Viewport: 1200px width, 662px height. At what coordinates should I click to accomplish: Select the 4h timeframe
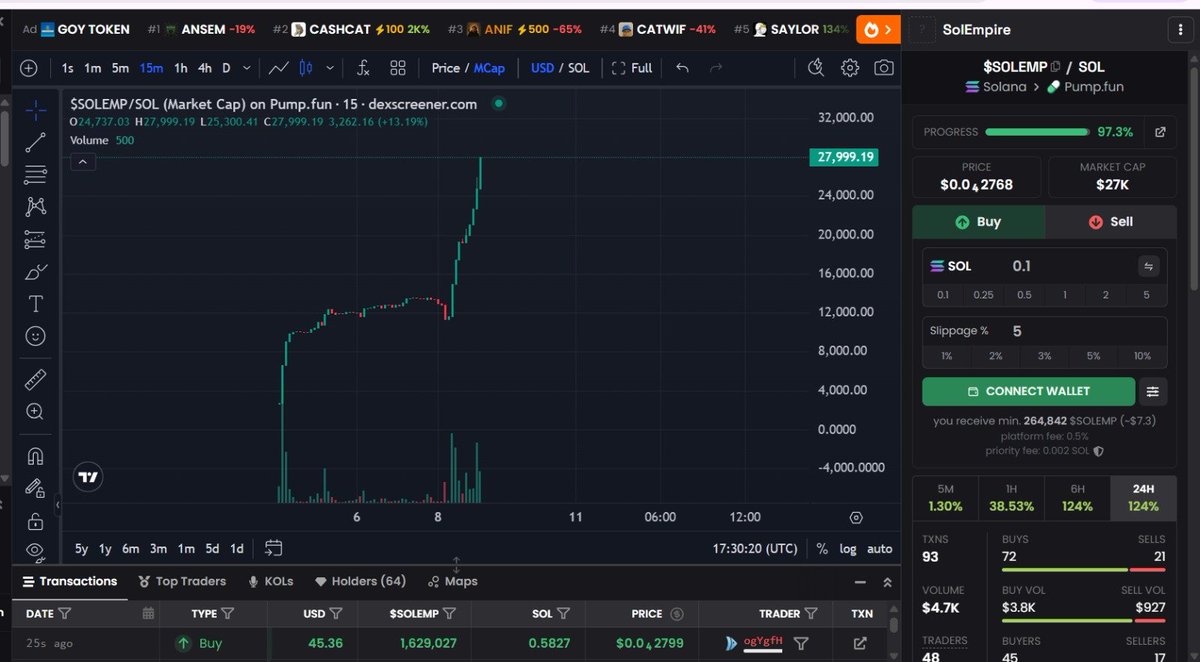click(204, 68)
